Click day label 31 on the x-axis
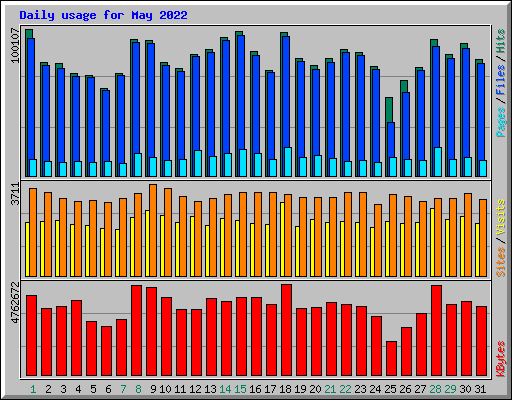The height and width of the screenshot is (400, 512). pos(480,389)
